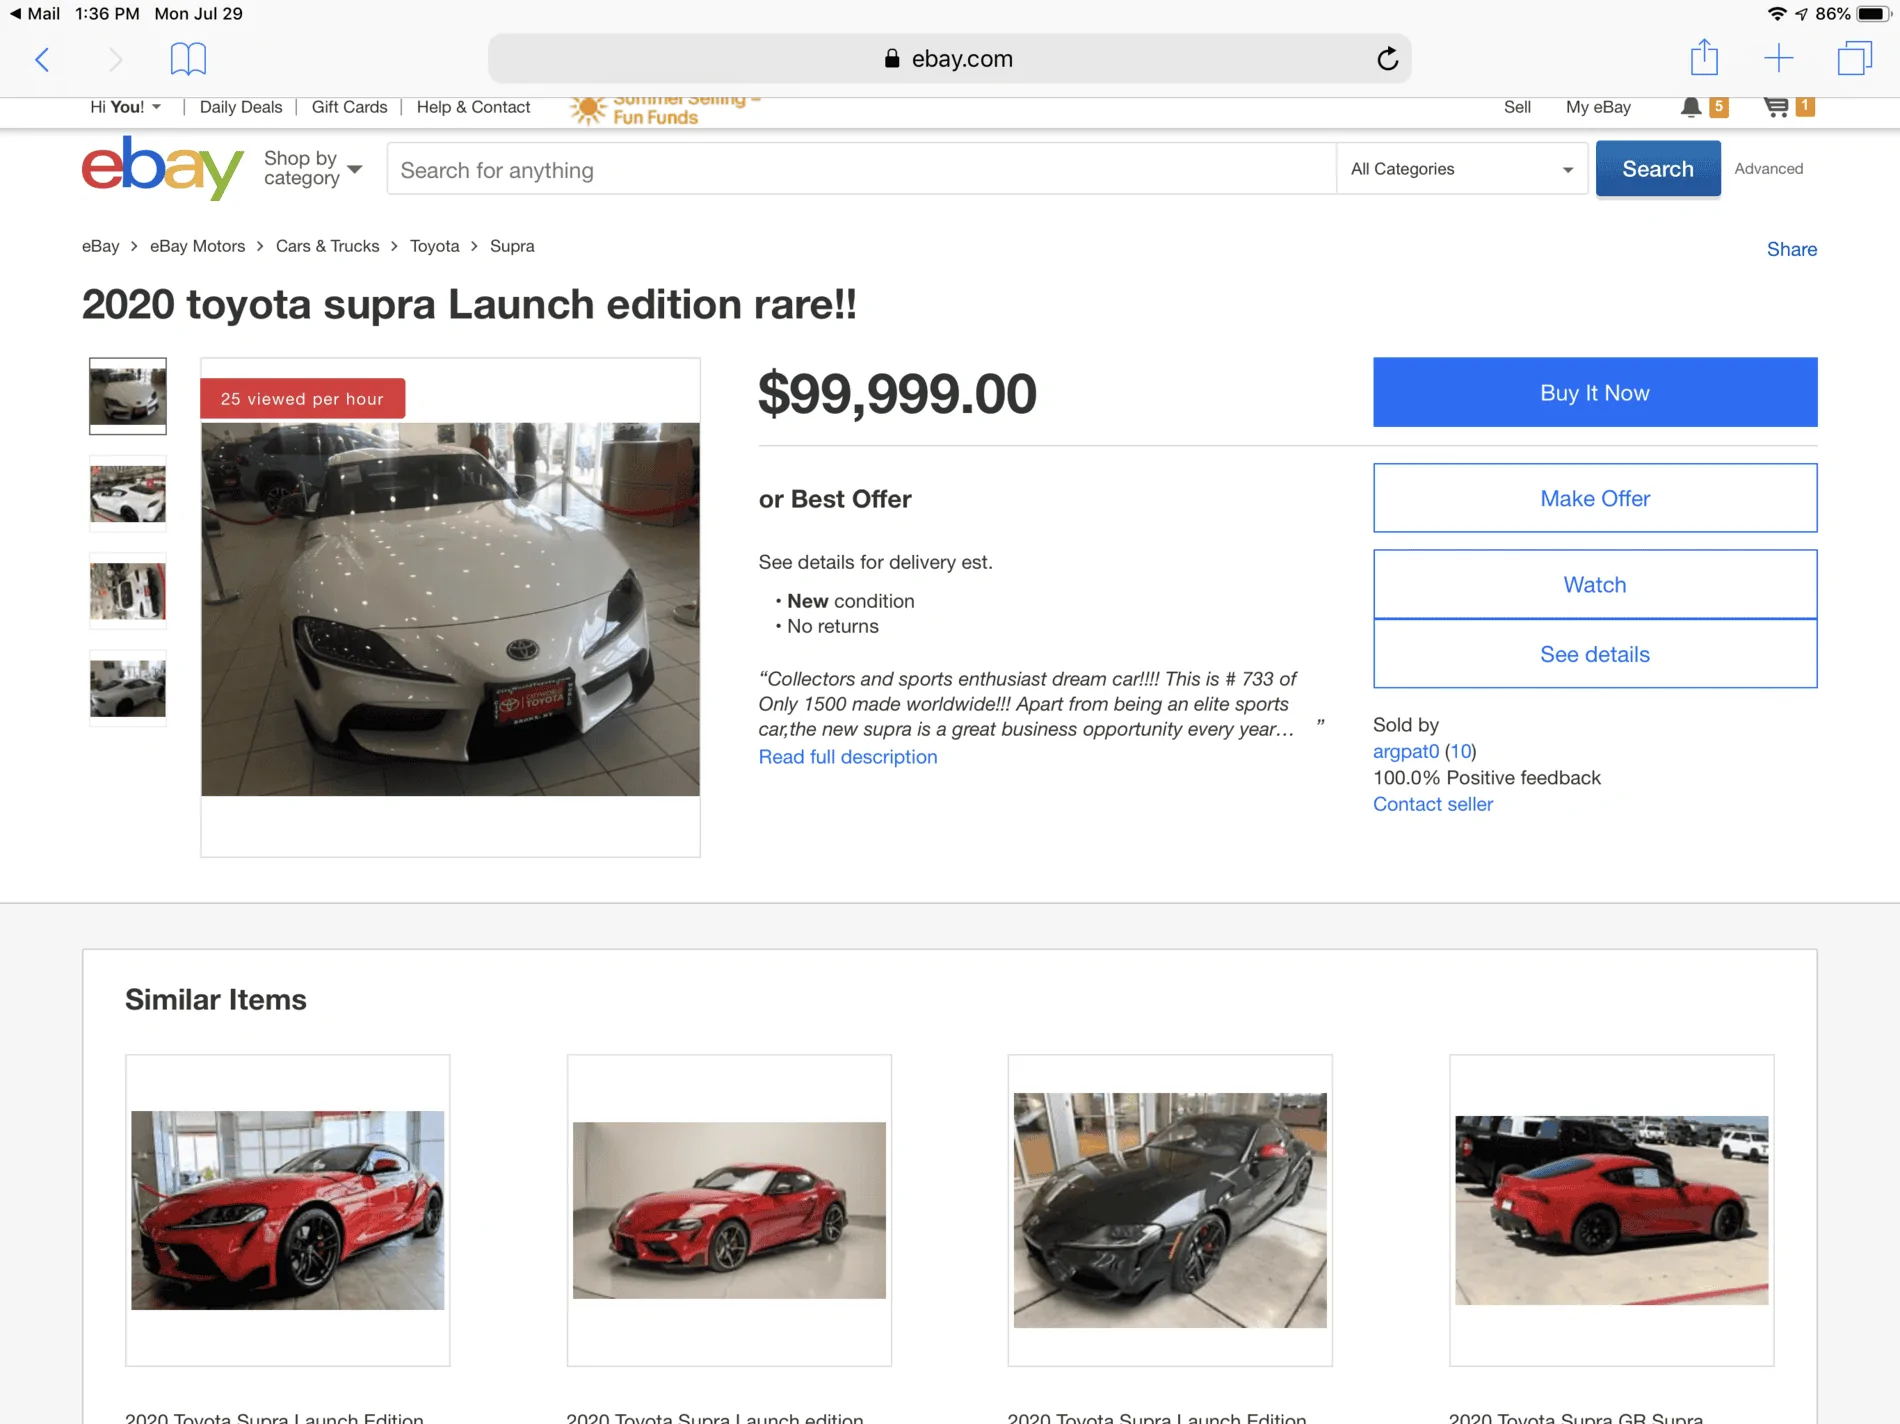Click Contact seller link
This screenshot has height=1424, width=1900.
(x=1433, y=804)
